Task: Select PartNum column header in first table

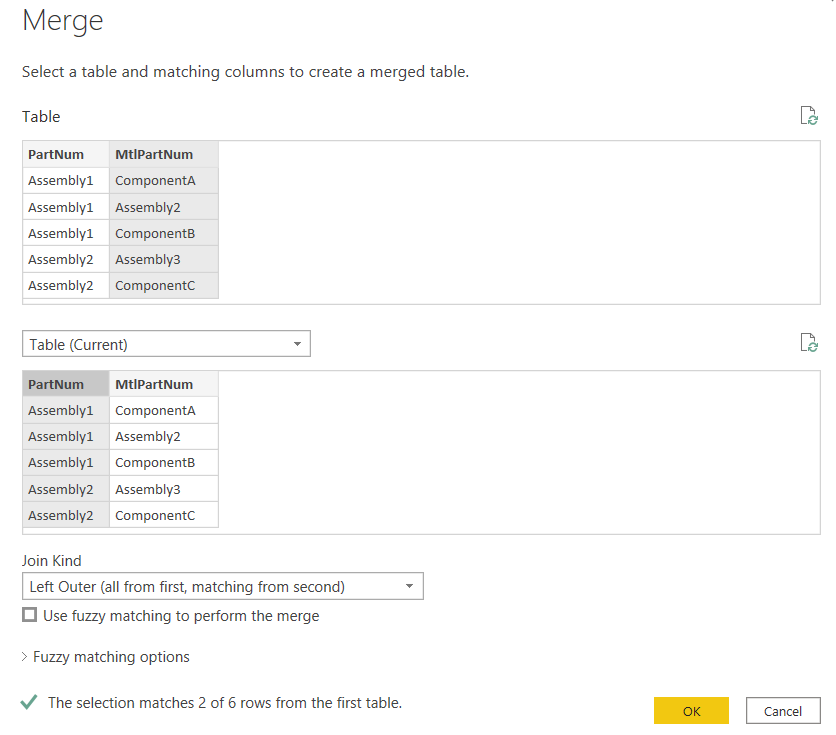Action: tap(66, 155)
